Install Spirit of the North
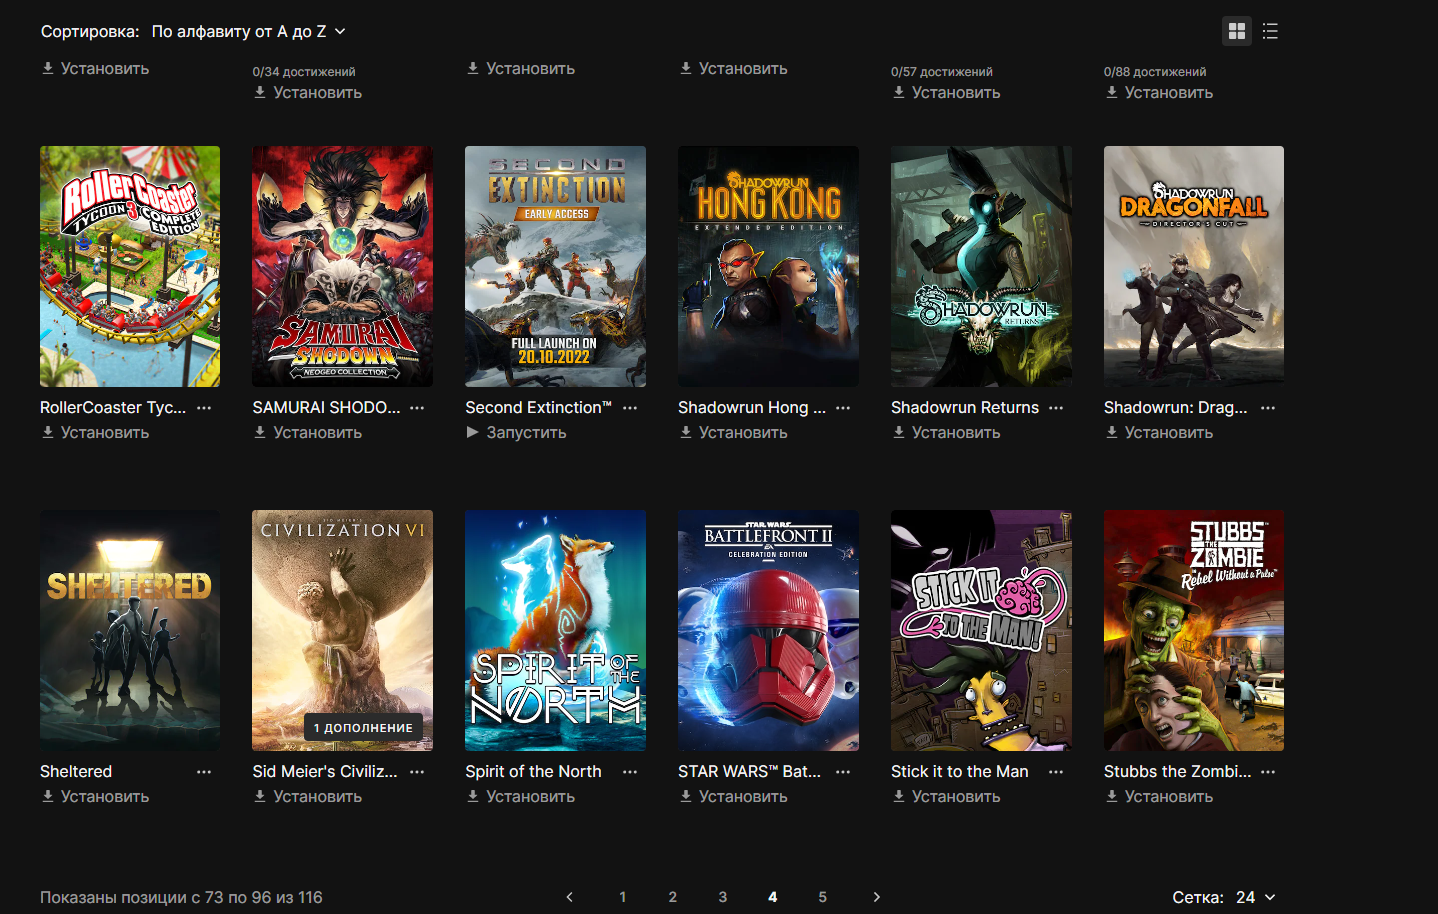Screen dimensions: 1438x914 click(520, 797)
